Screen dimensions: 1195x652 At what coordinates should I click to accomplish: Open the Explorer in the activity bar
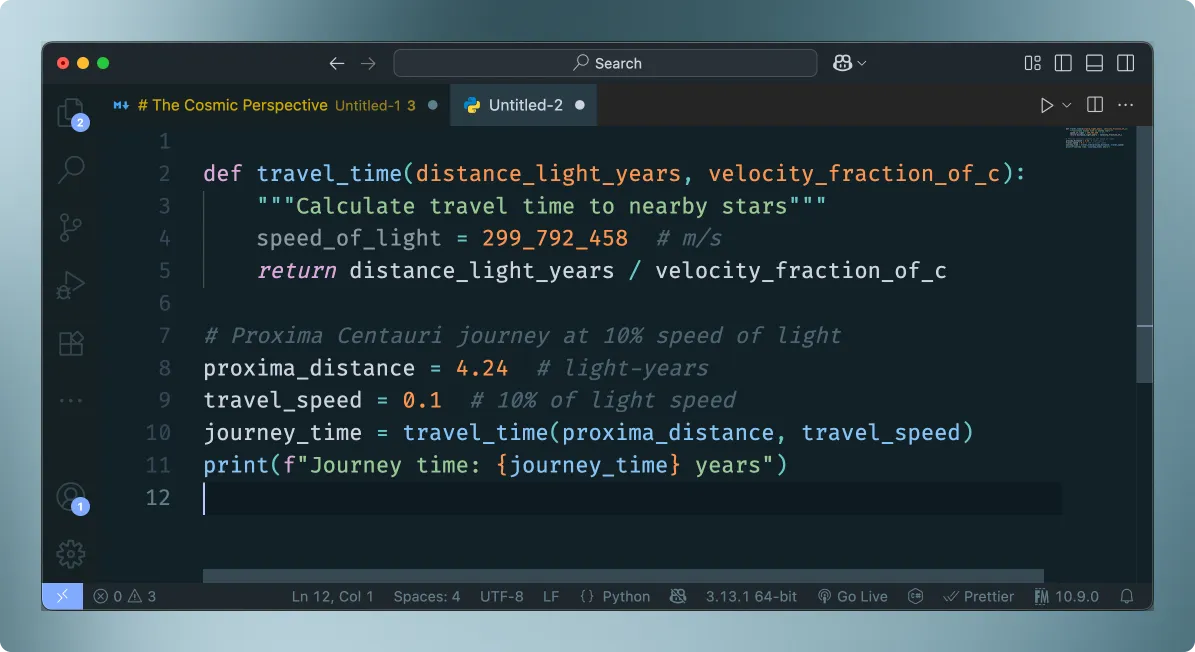pos(70,115)
